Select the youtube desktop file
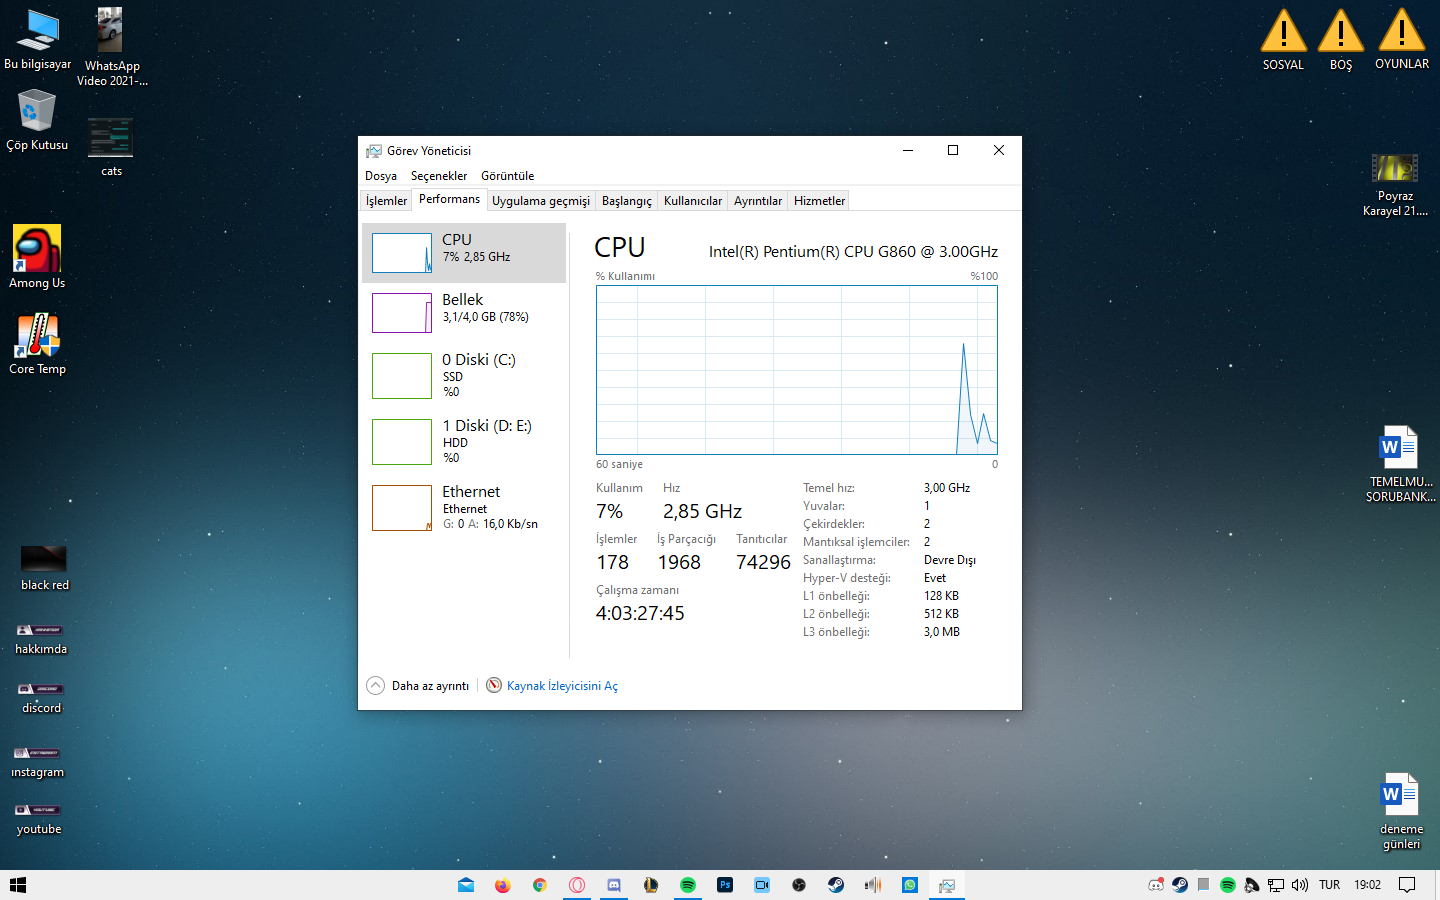The image size is (1440, 900). point(38,820)
